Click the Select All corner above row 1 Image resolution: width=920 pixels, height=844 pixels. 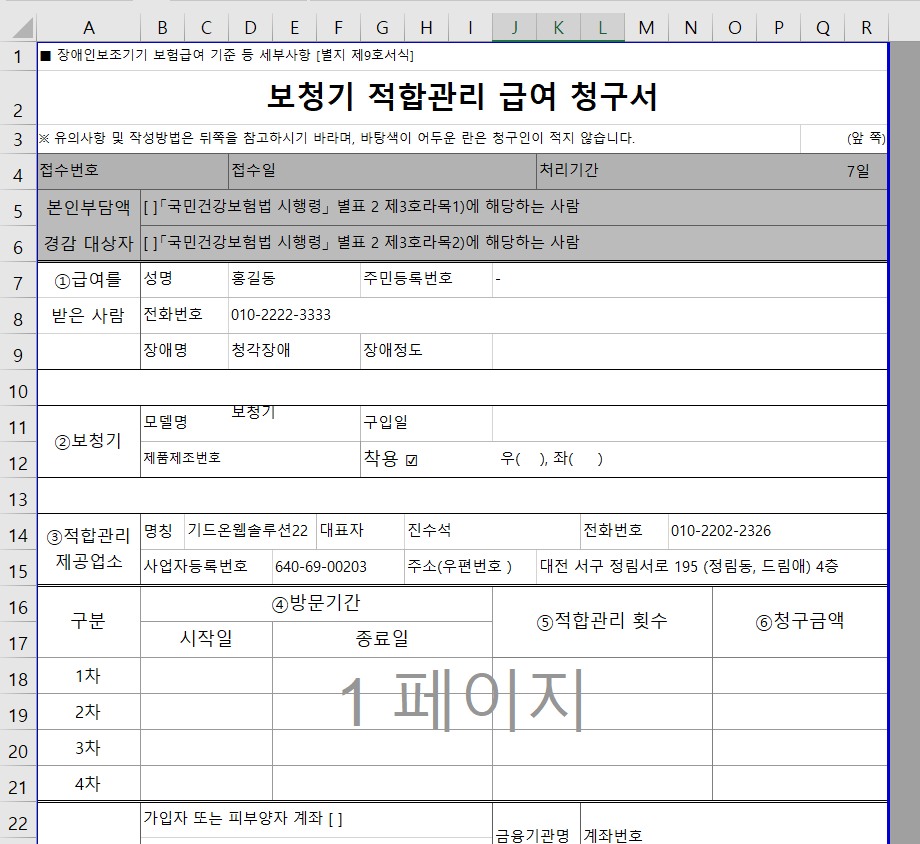tap(18, 27)
